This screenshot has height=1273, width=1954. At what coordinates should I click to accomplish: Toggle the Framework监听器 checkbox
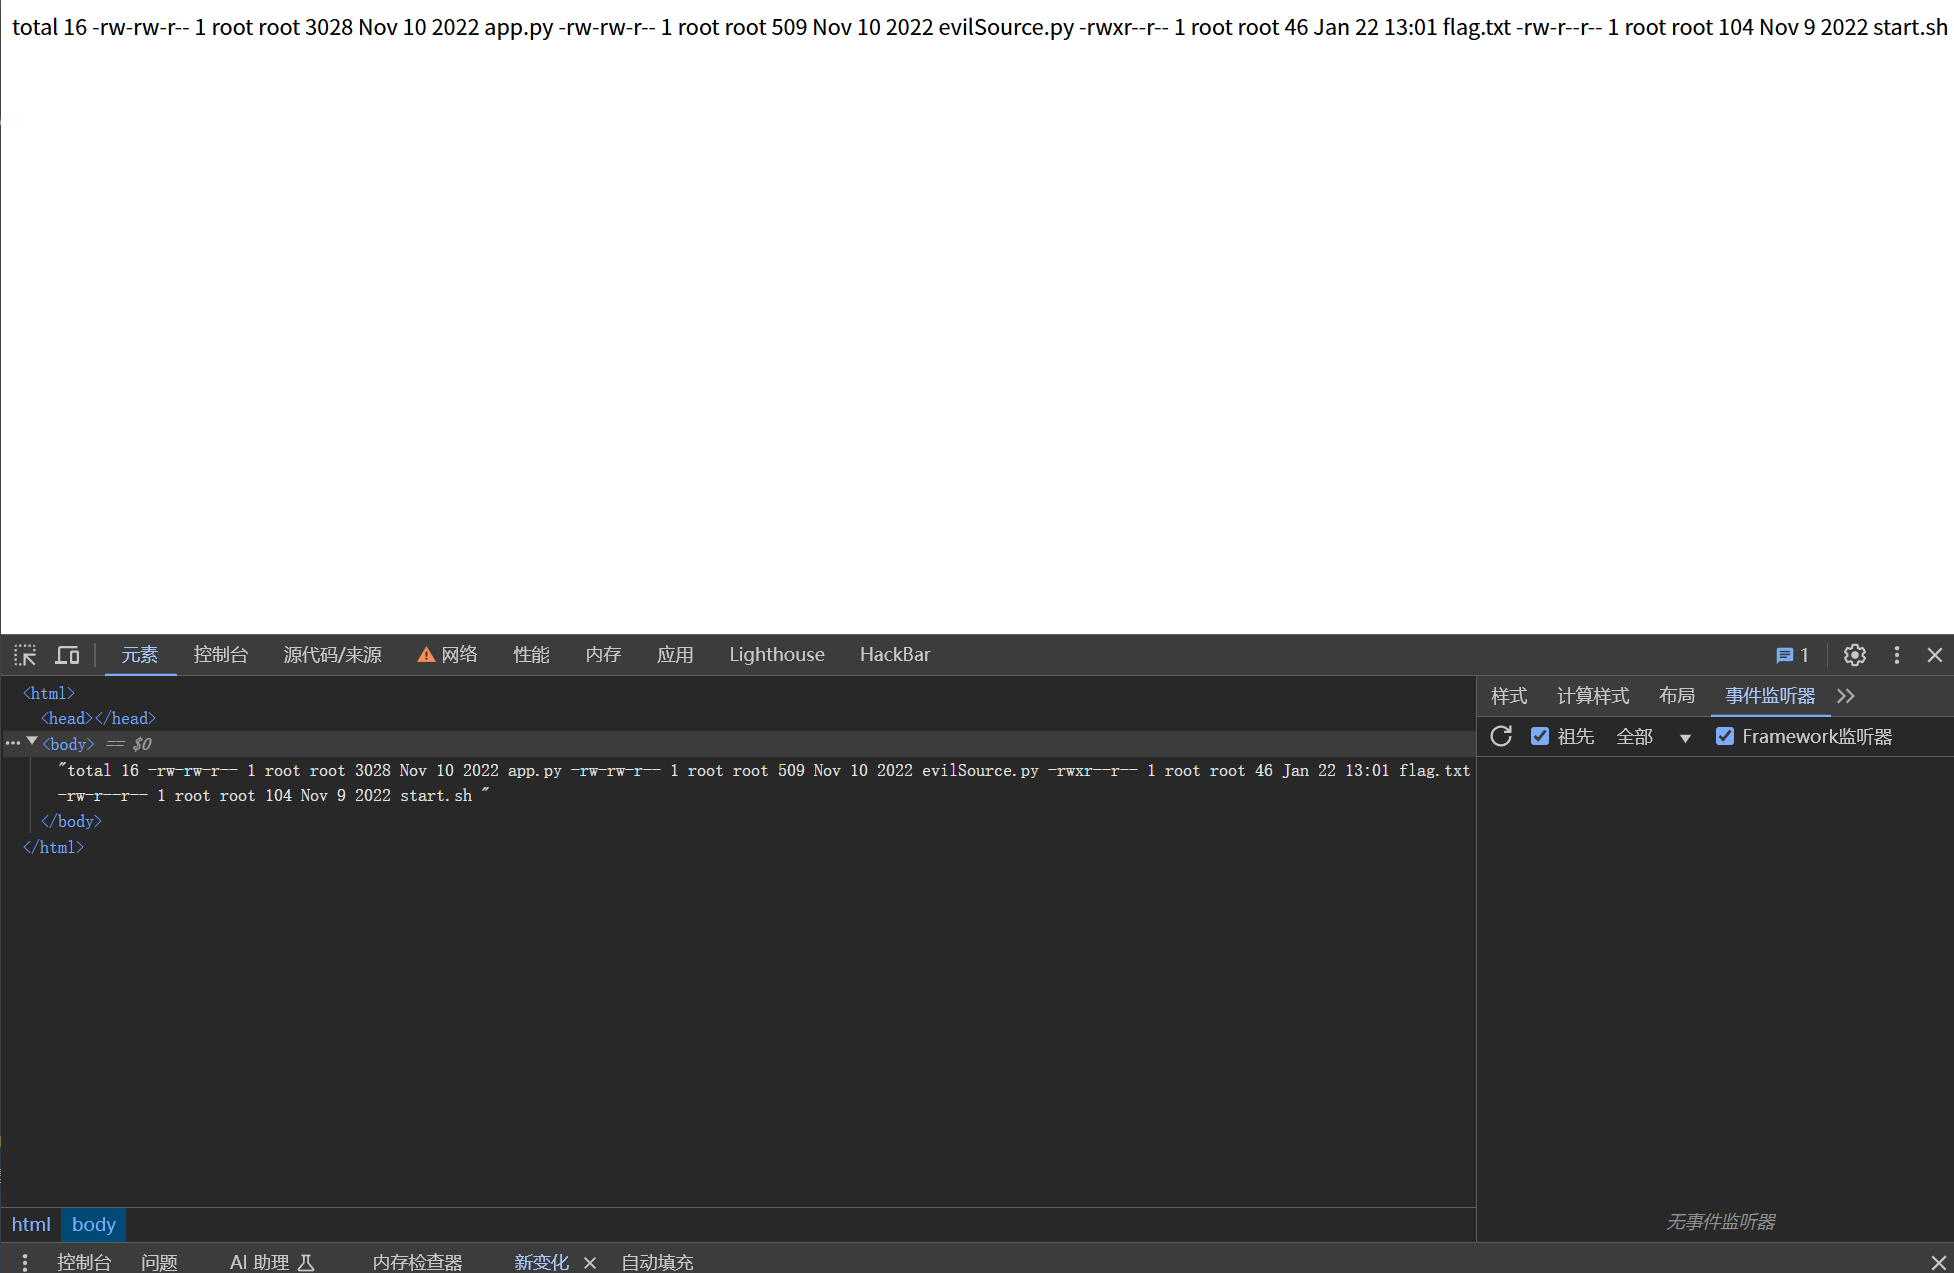[x=1725, y=737]
